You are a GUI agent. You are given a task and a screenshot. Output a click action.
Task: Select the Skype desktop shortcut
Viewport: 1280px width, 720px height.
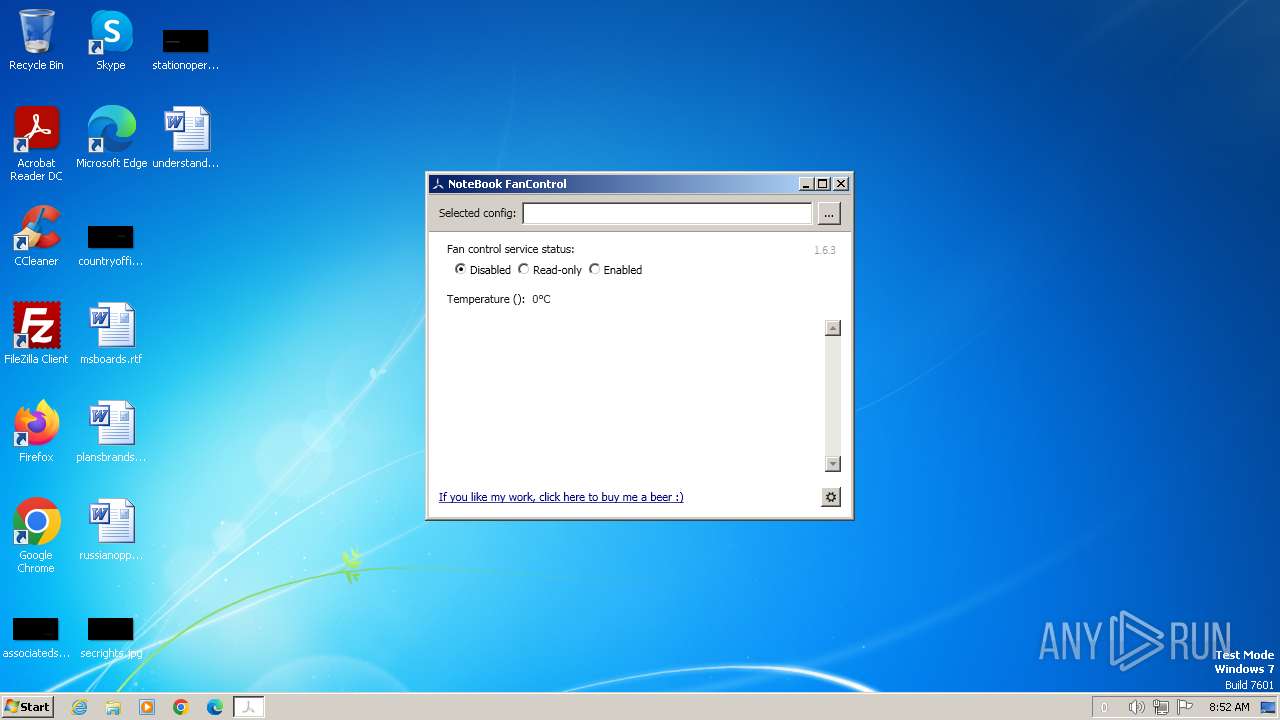point(111,41)
